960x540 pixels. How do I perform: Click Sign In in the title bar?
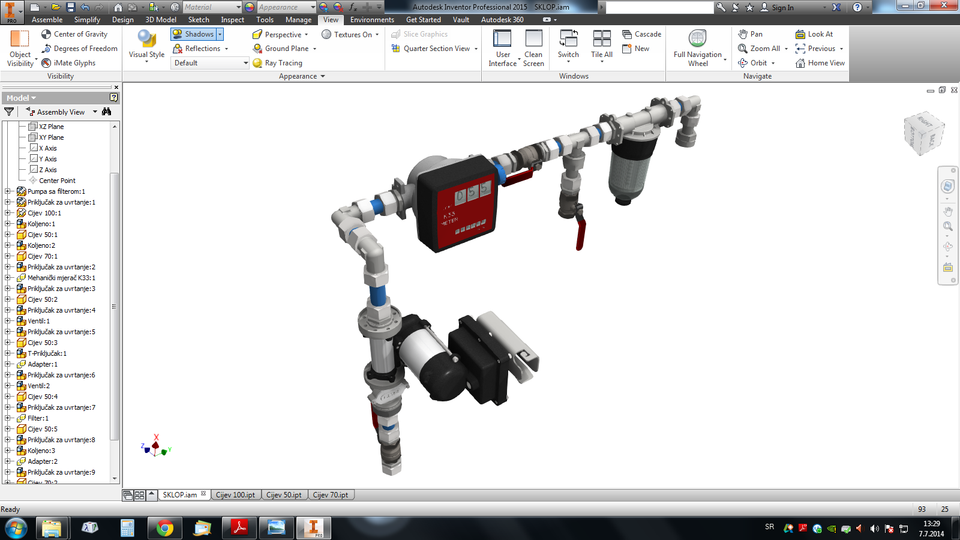pos(783,7)
